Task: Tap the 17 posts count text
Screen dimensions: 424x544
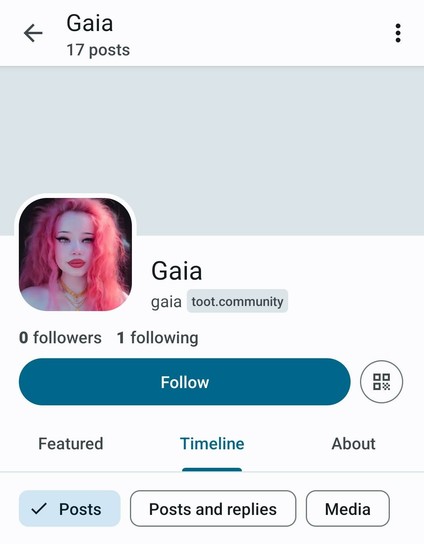Action: (x=98, y=50)
